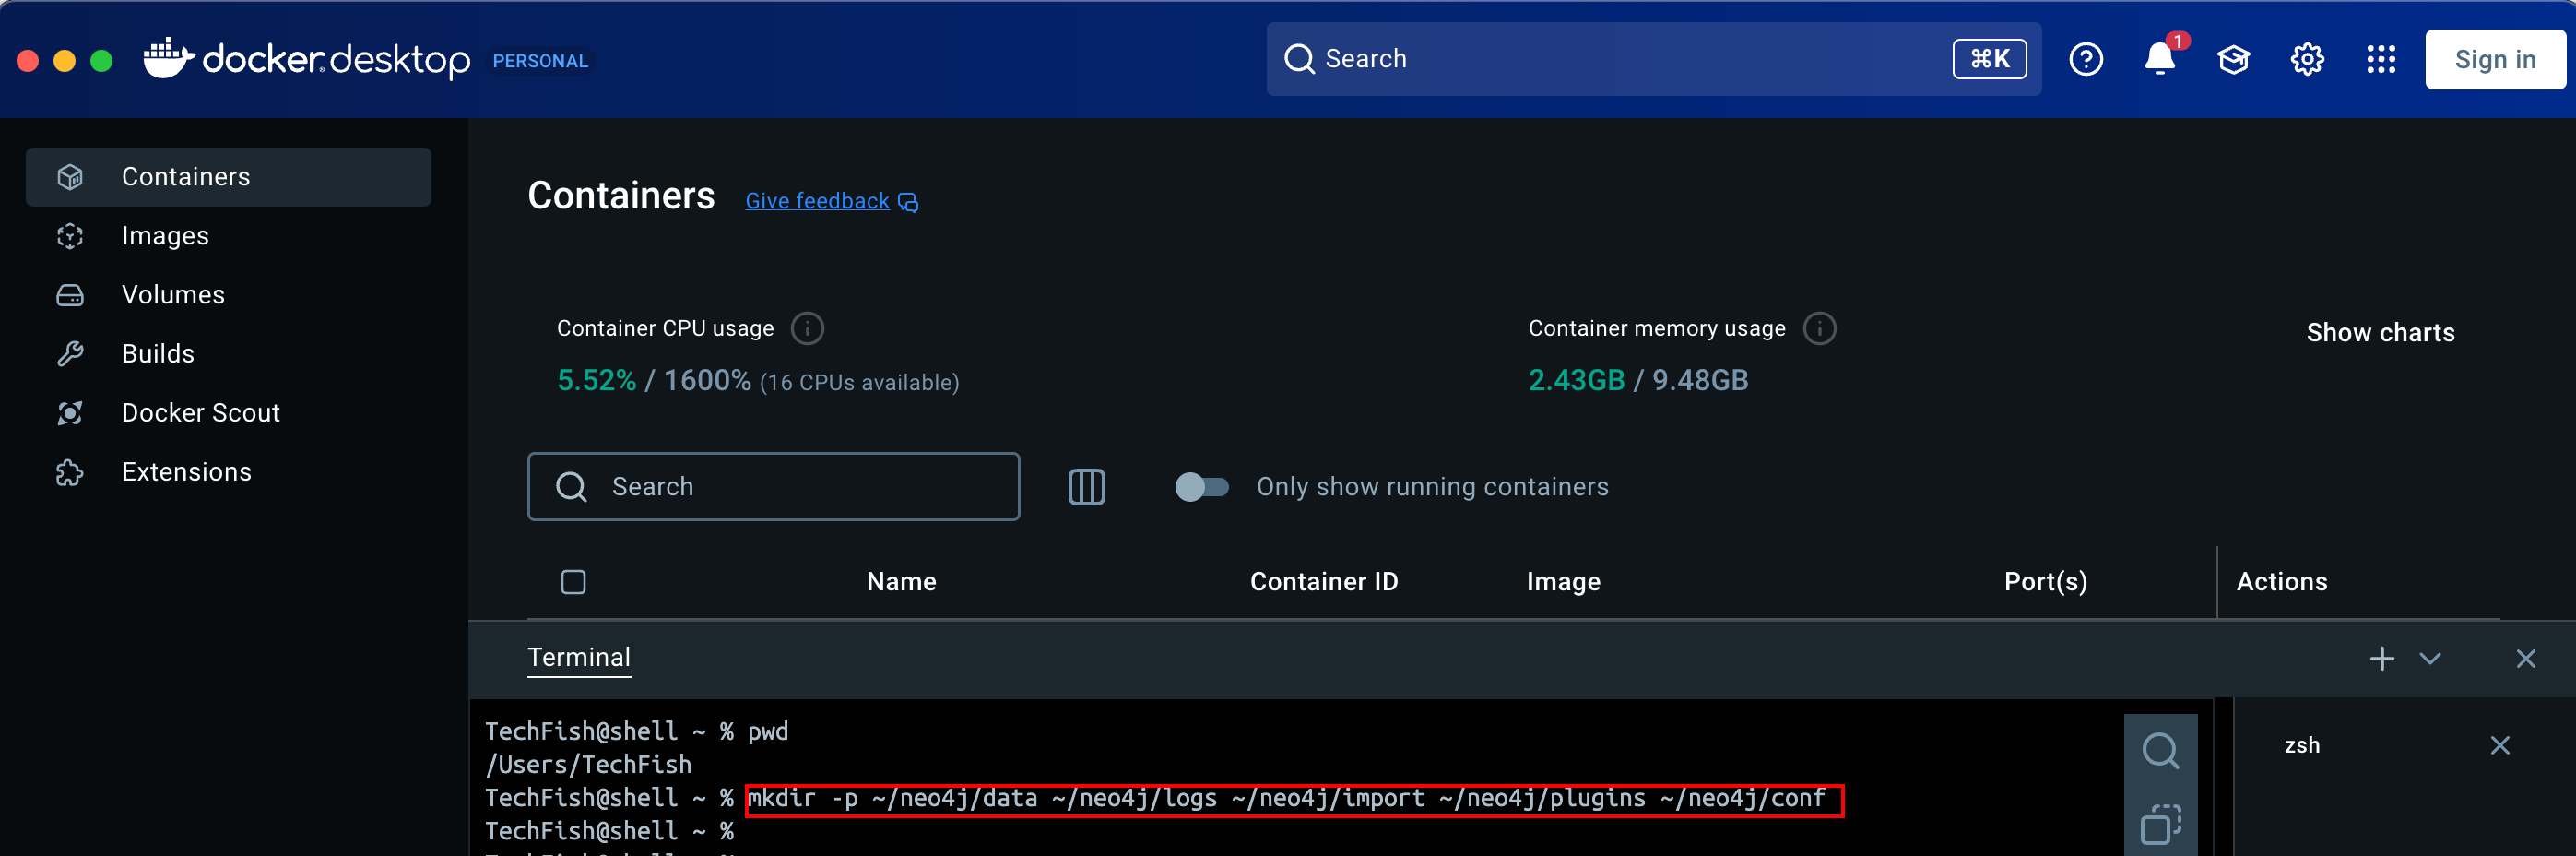Expand the terminal options chevron
This screenshot has width=2576, height=856.
(2430, 659)
